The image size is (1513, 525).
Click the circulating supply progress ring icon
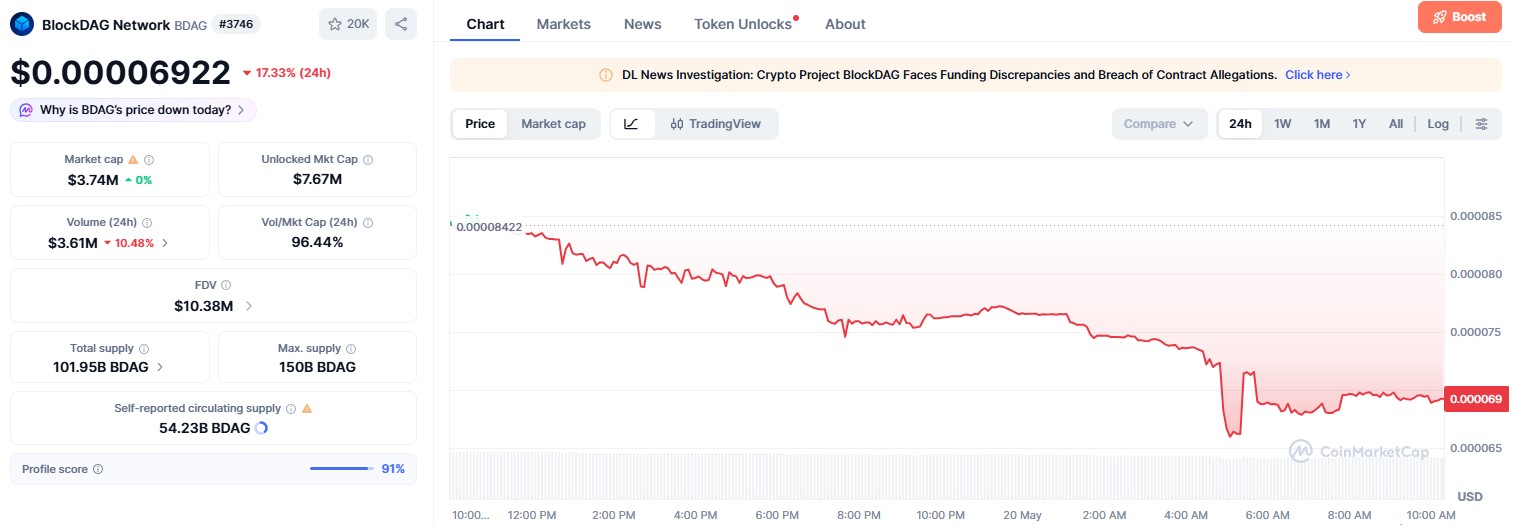(261, 428)
